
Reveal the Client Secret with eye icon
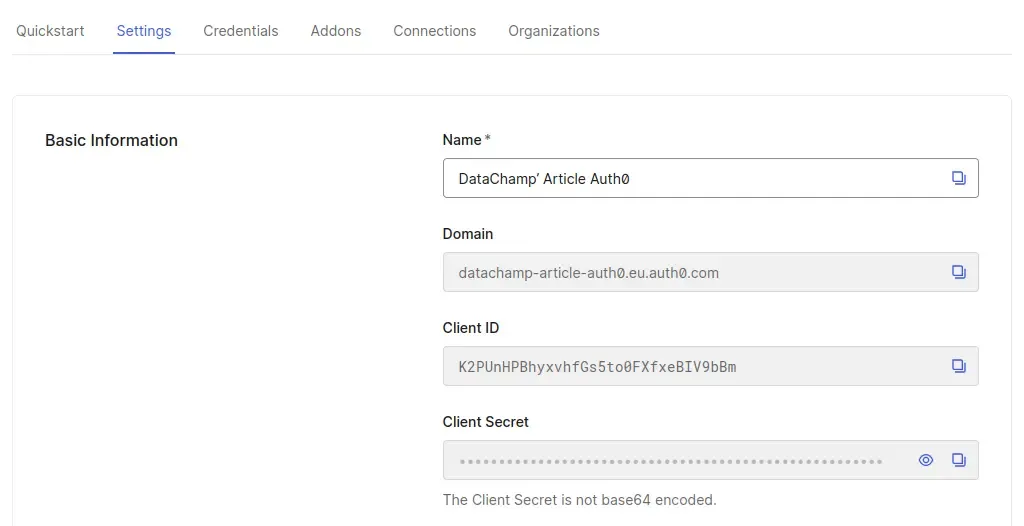pos(925,460)
